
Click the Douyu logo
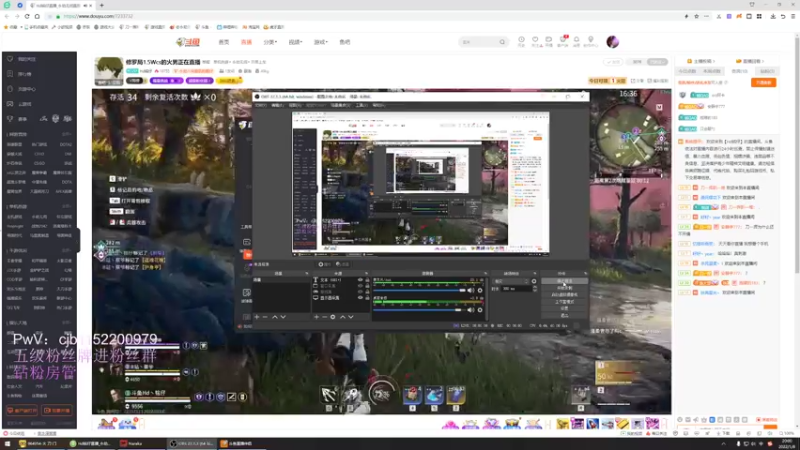point(188,42)
